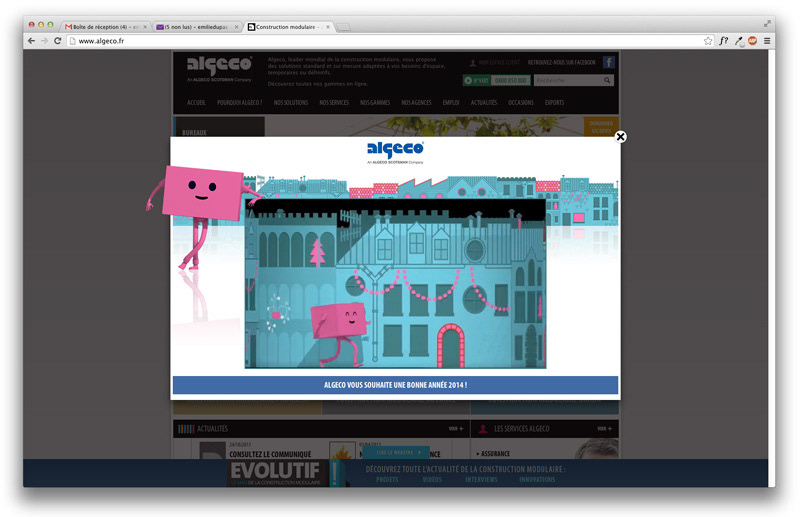Click the Facebook icon in site header
The height and width of the screenshot is (517, 800).
click(x=608, y=62)
